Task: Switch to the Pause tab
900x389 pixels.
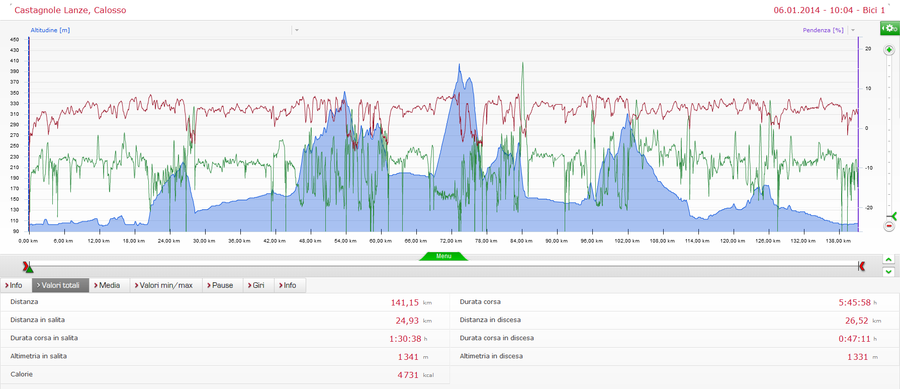Action: [223, 285]
